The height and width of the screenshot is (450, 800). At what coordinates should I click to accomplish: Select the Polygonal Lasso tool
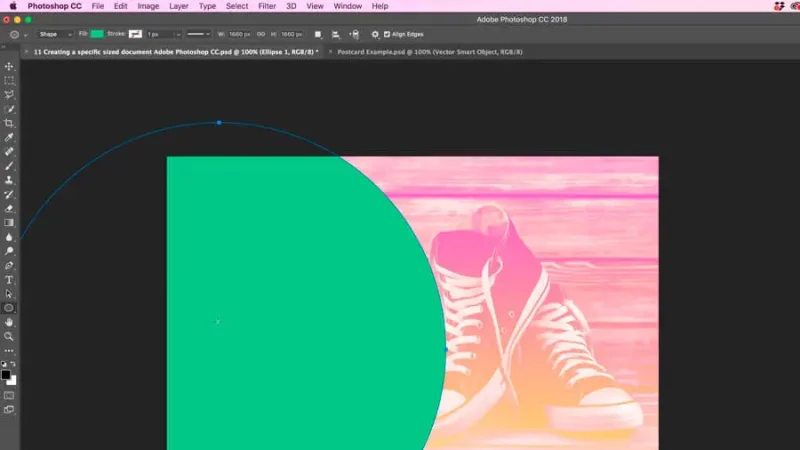click(9, 95)
